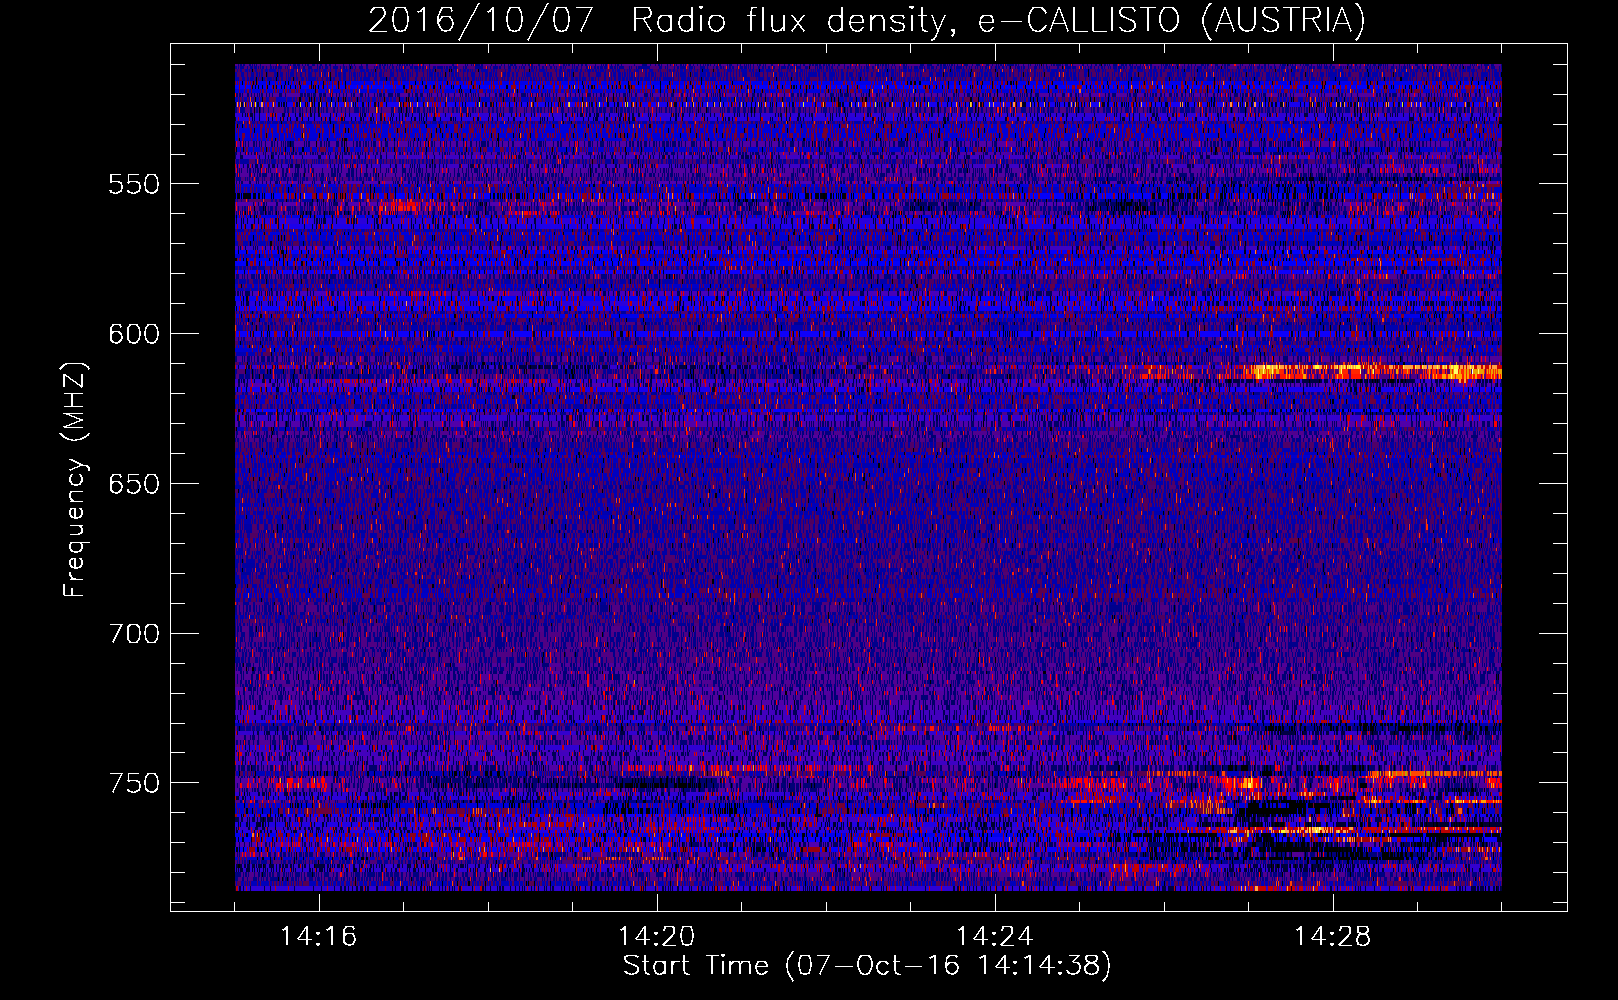This screenshot has width=1618, height=1000.
Task: Select the 750 frequency tick label
Action: 134,783
